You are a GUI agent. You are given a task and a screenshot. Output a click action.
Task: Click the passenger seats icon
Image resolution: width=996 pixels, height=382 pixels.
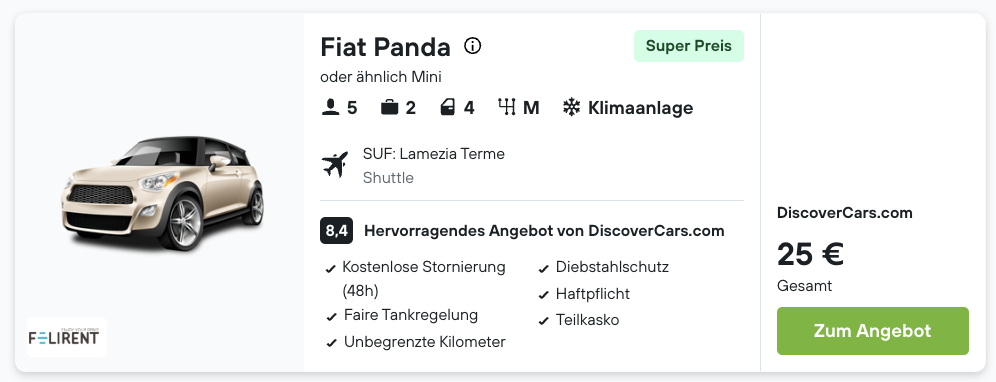pyautogui.click(x=330, y=107)
